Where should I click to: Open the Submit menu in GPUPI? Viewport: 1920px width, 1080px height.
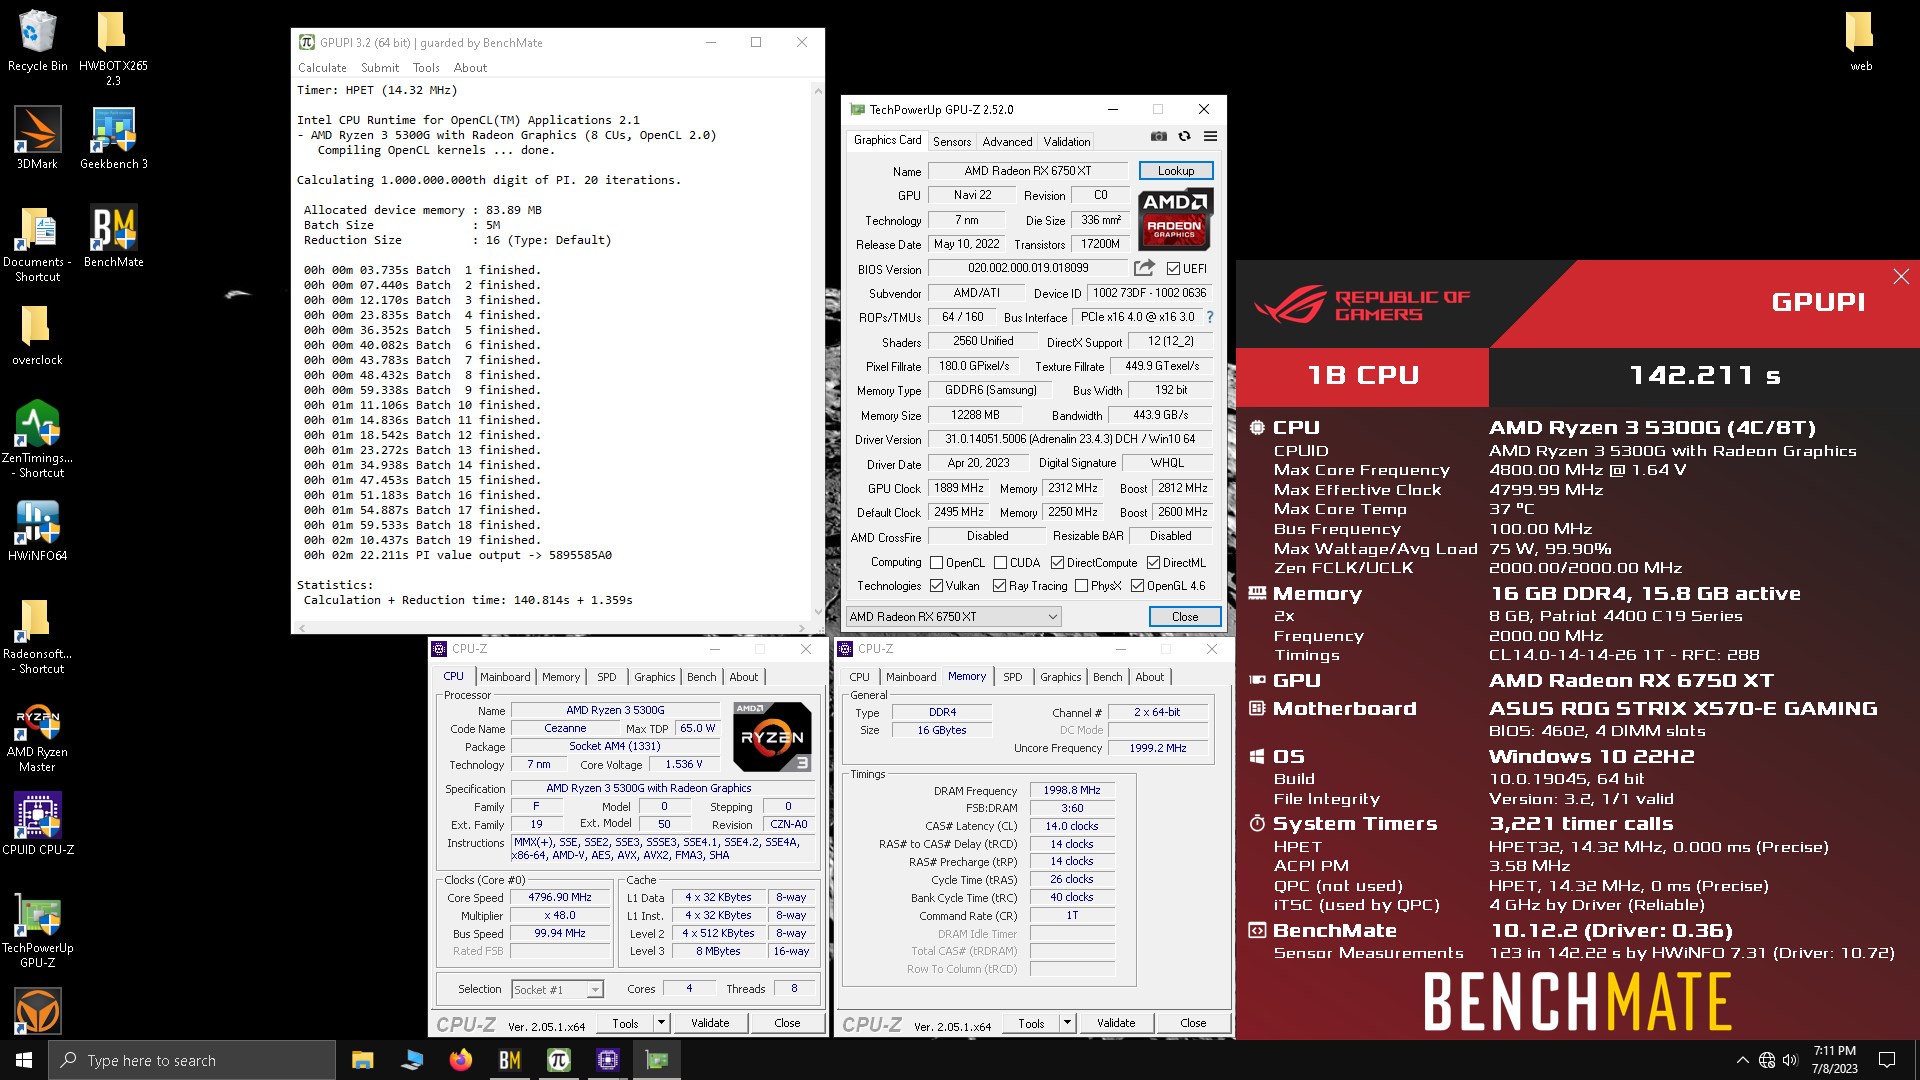pyautogui.click(x=380, y=68)
